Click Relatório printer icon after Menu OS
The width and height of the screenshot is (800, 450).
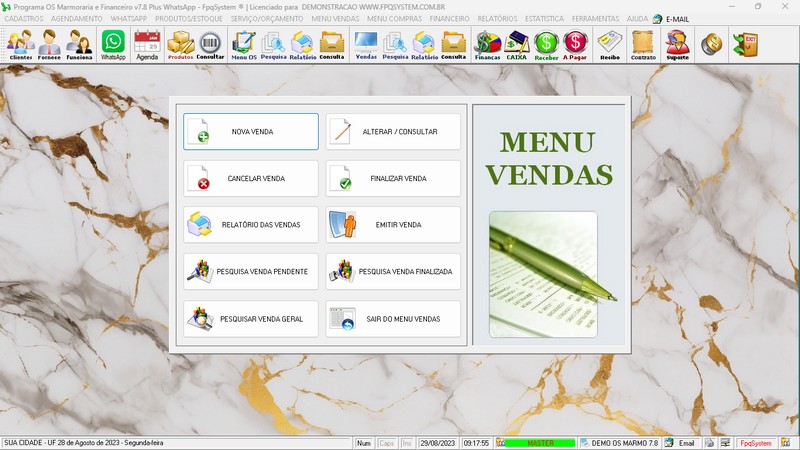point(303,45)
